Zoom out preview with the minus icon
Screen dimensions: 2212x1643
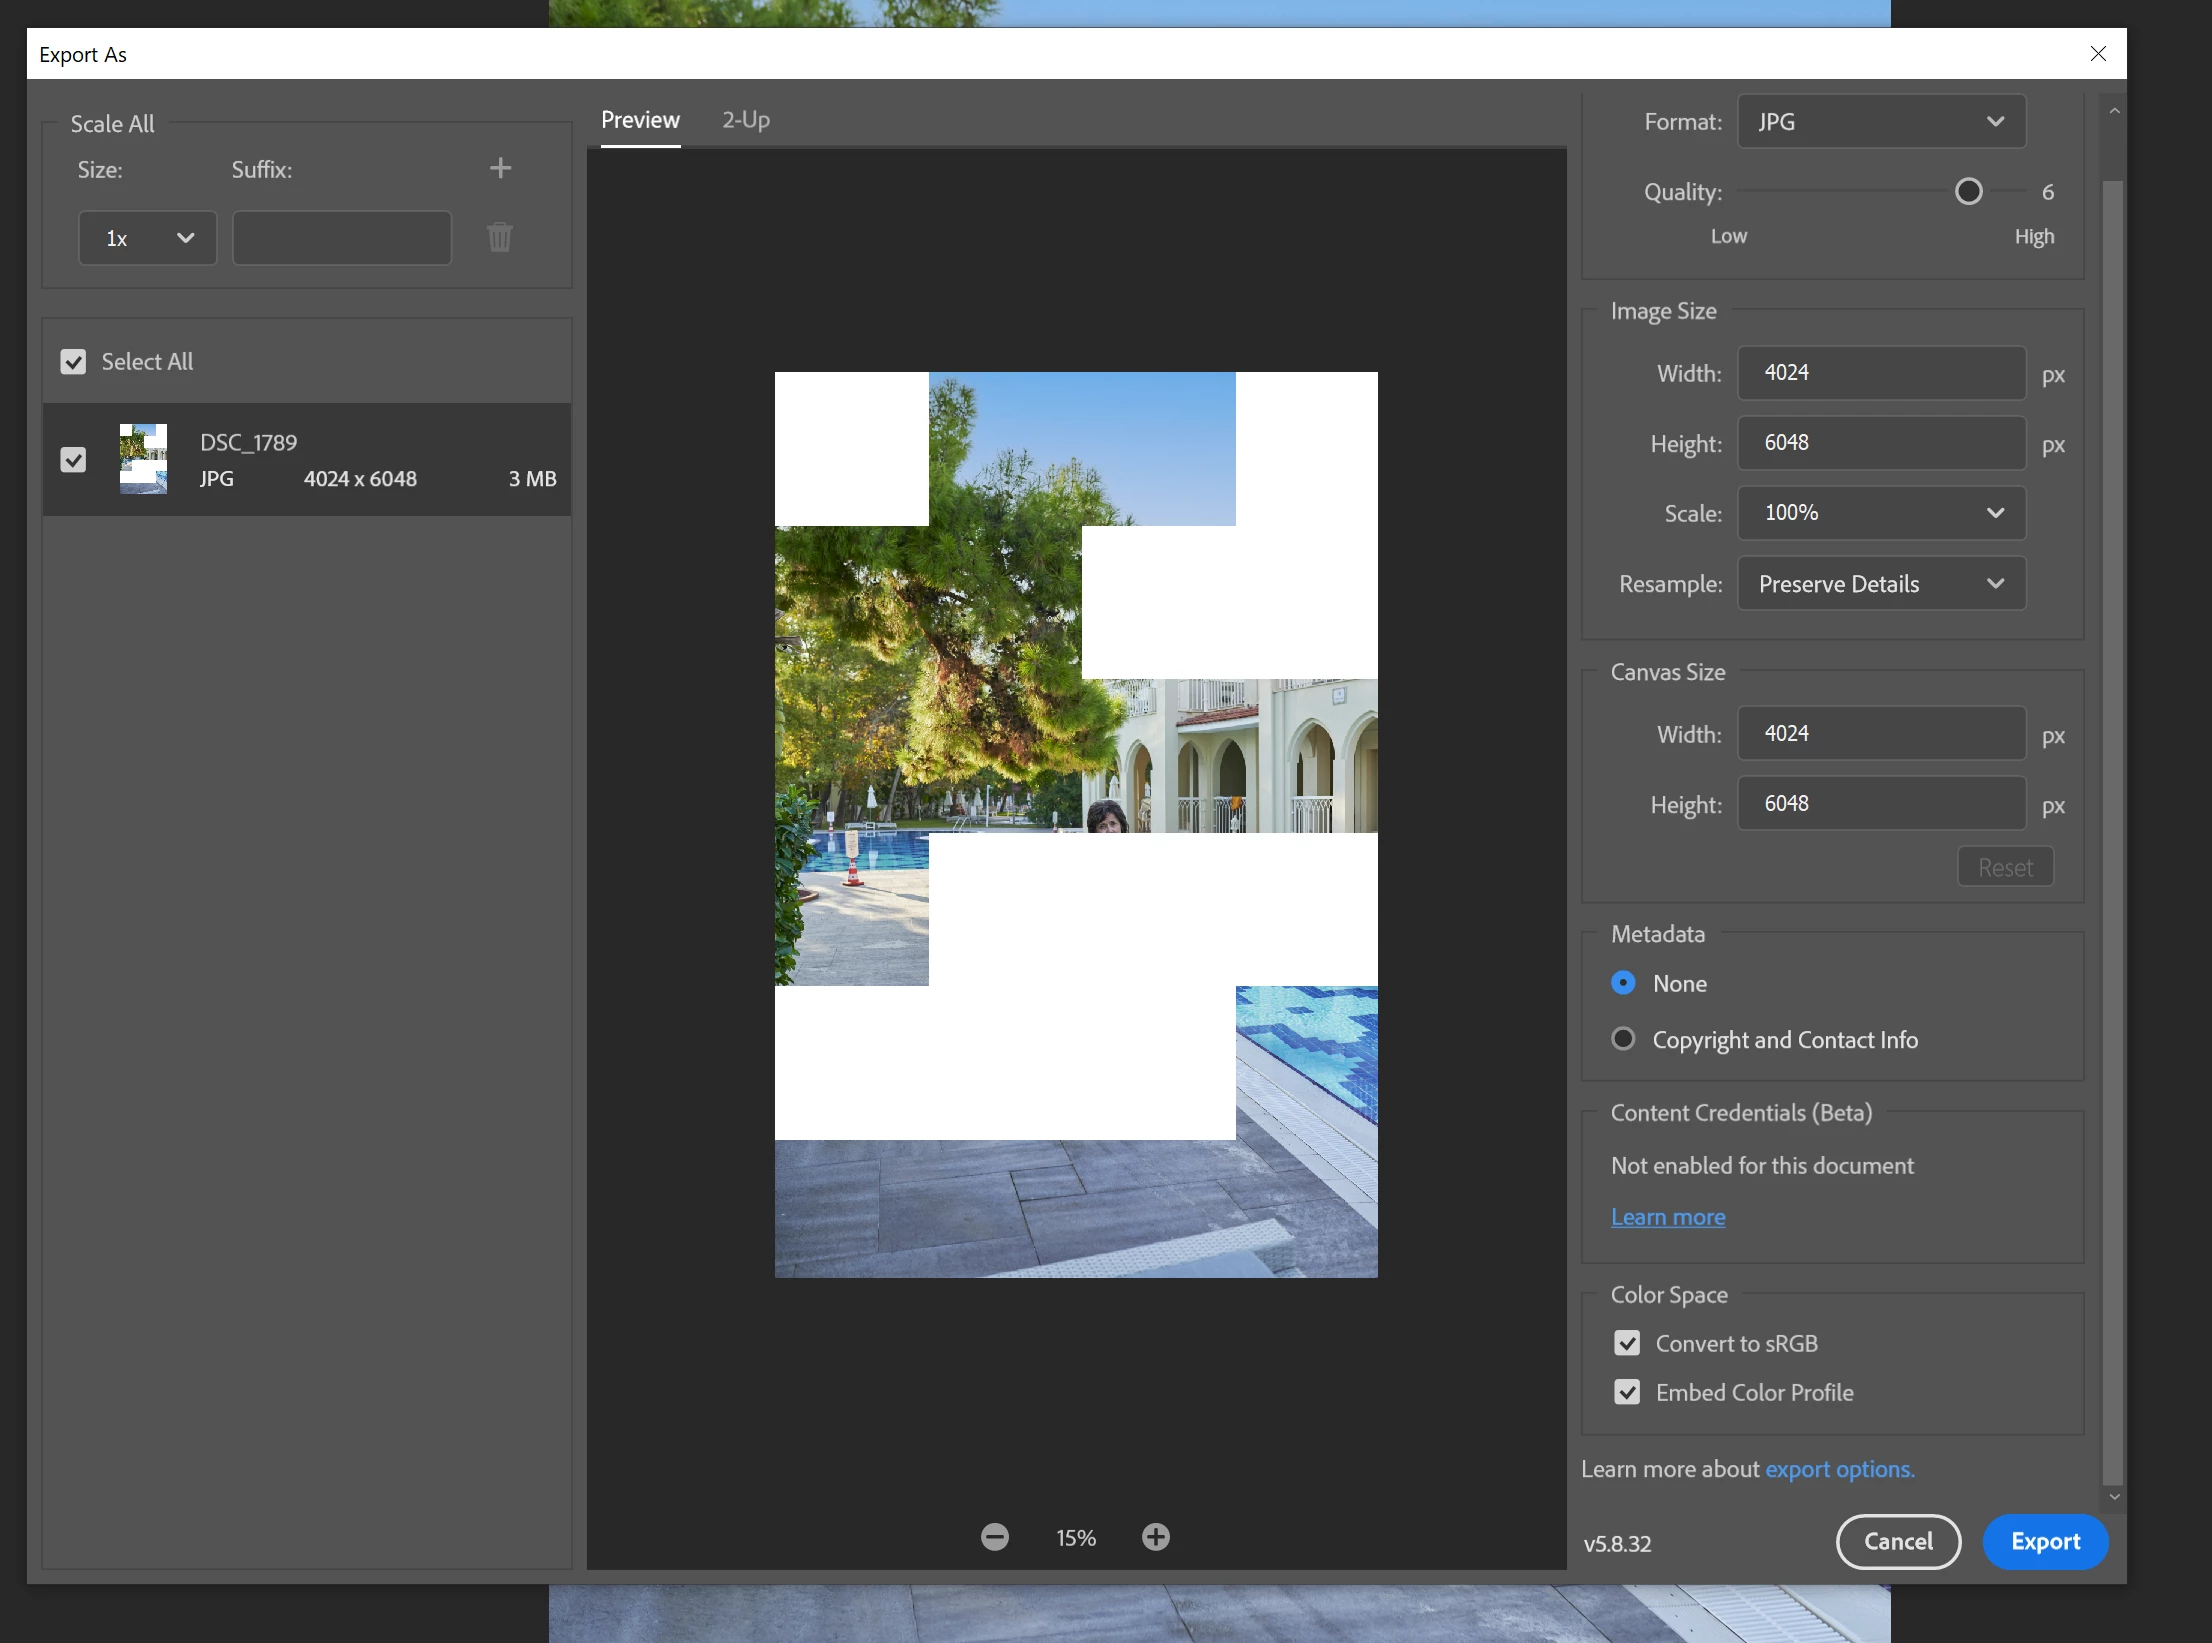coord(994,1537)
